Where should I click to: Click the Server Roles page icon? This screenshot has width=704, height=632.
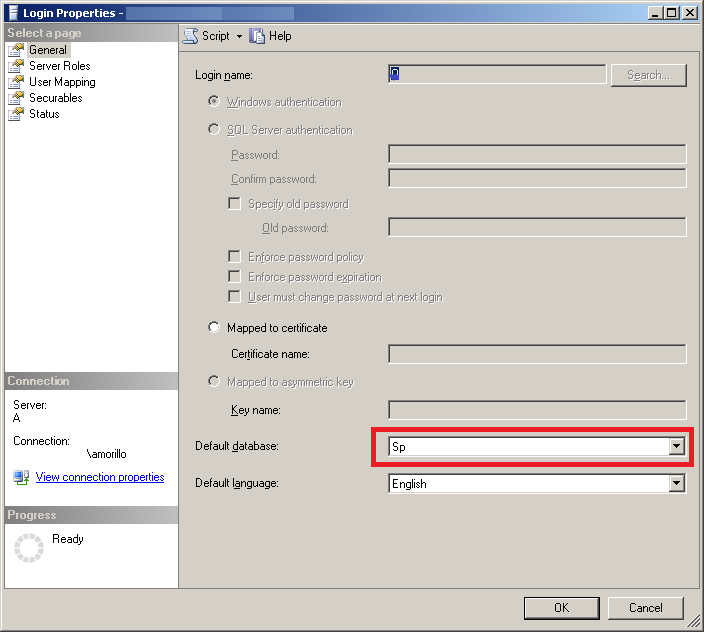click(x=16, y=66)
